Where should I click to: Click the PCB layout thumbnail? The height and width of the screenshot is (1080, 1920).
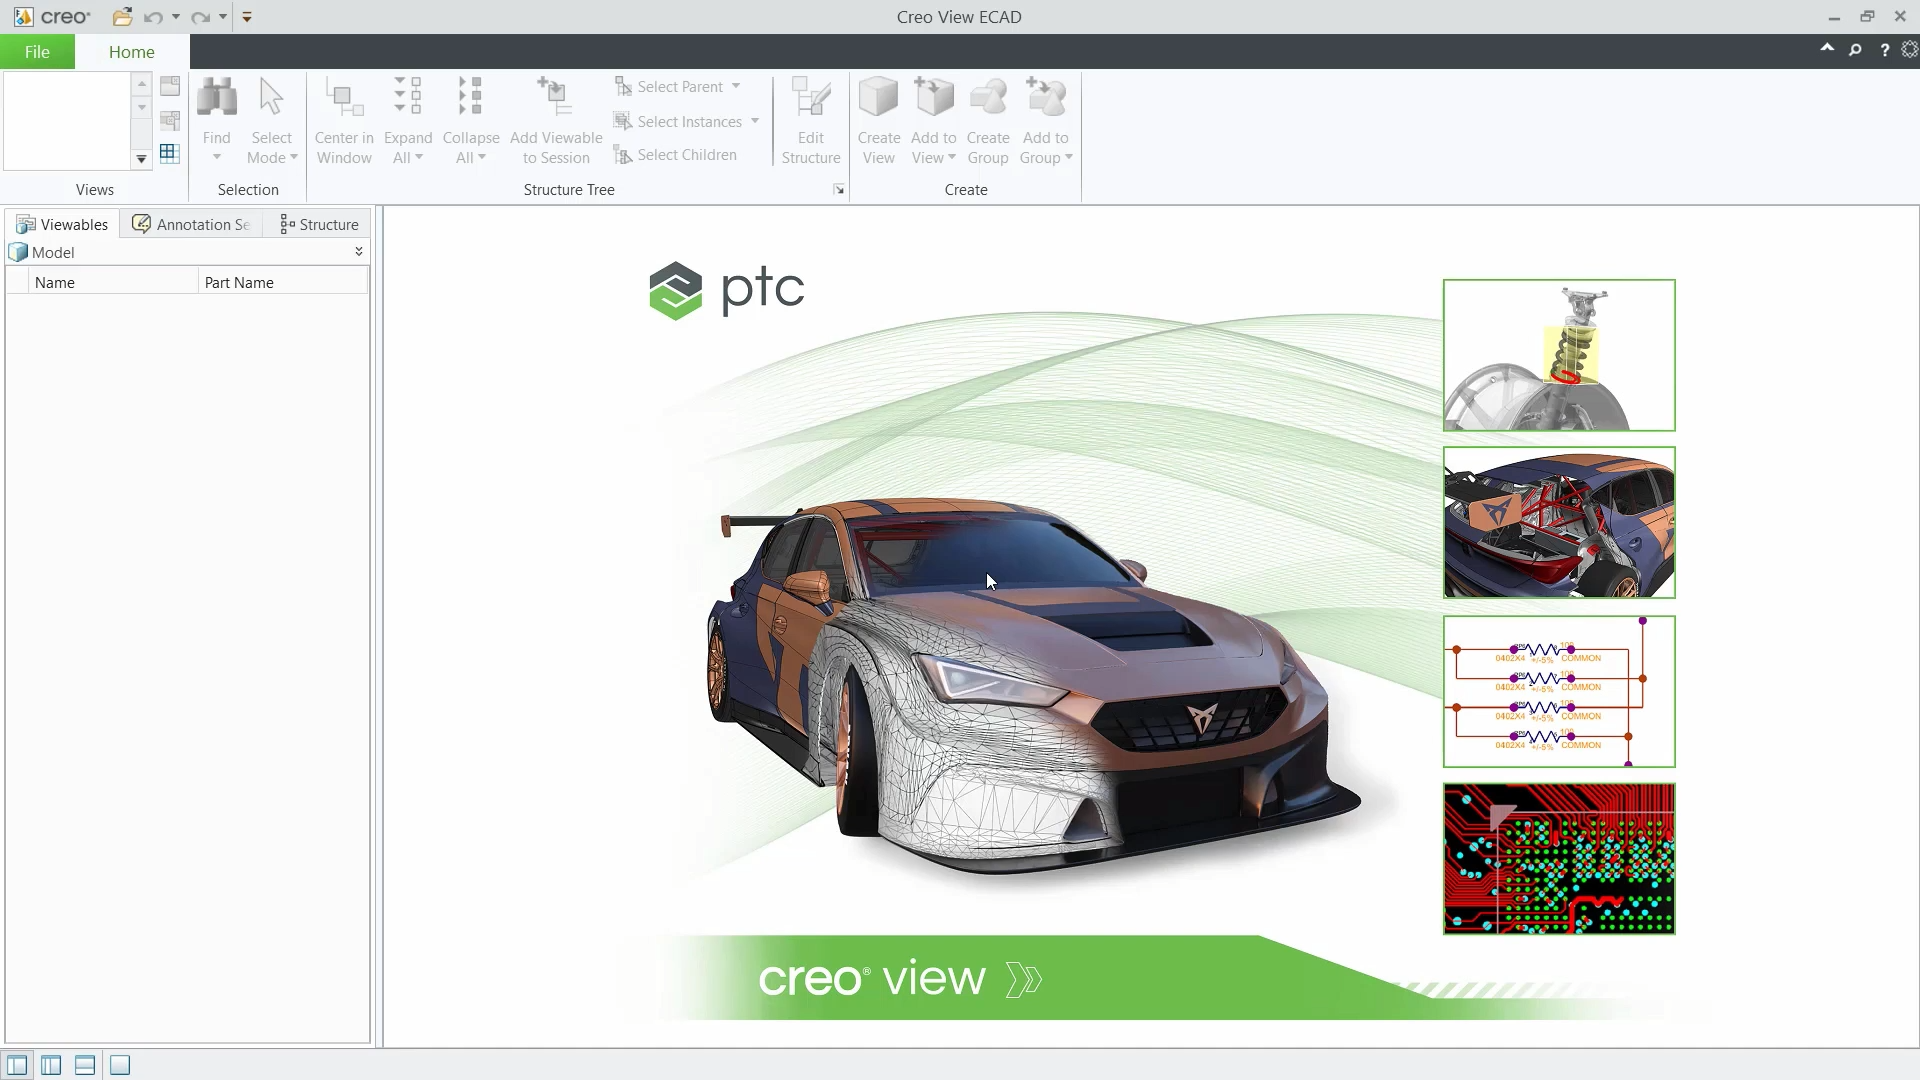point(1559,859)
